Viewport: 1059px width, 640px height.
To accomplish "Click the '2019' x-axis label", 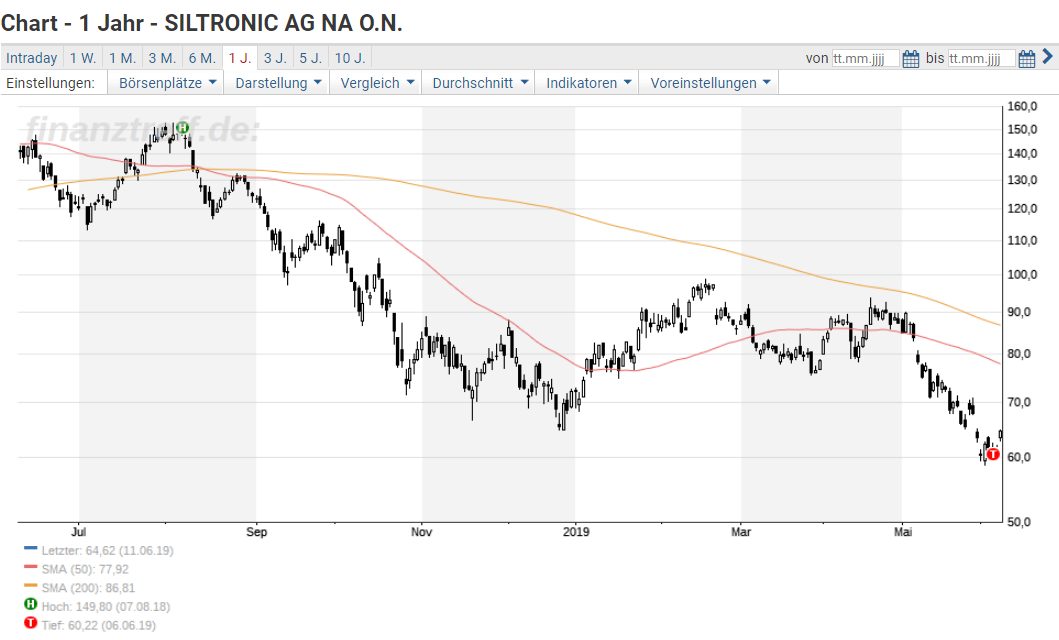I will pos(575,532).
